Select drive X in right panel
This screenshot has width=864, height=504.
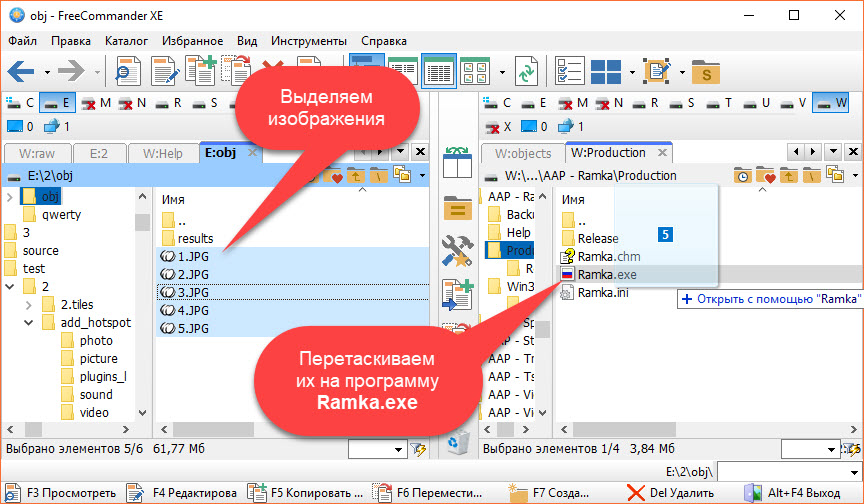click(x=499, y=127)
